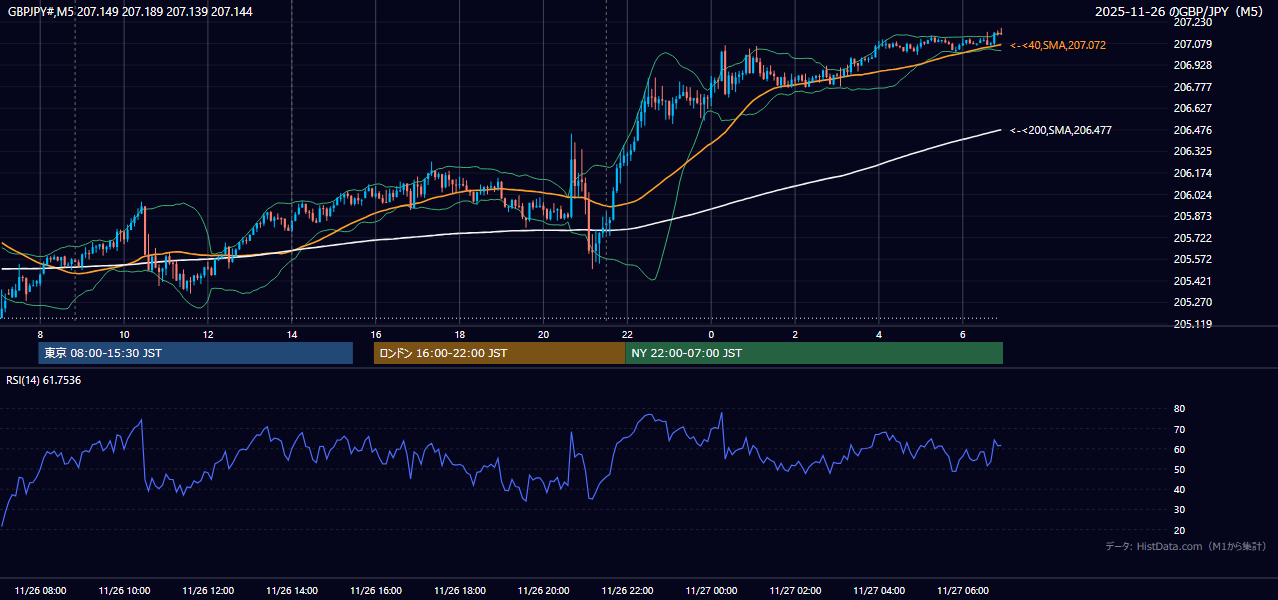Click the bottom timestamp 11/26 22:00
This screenshot has width=1278, height=600.
(x=628, y=591)
